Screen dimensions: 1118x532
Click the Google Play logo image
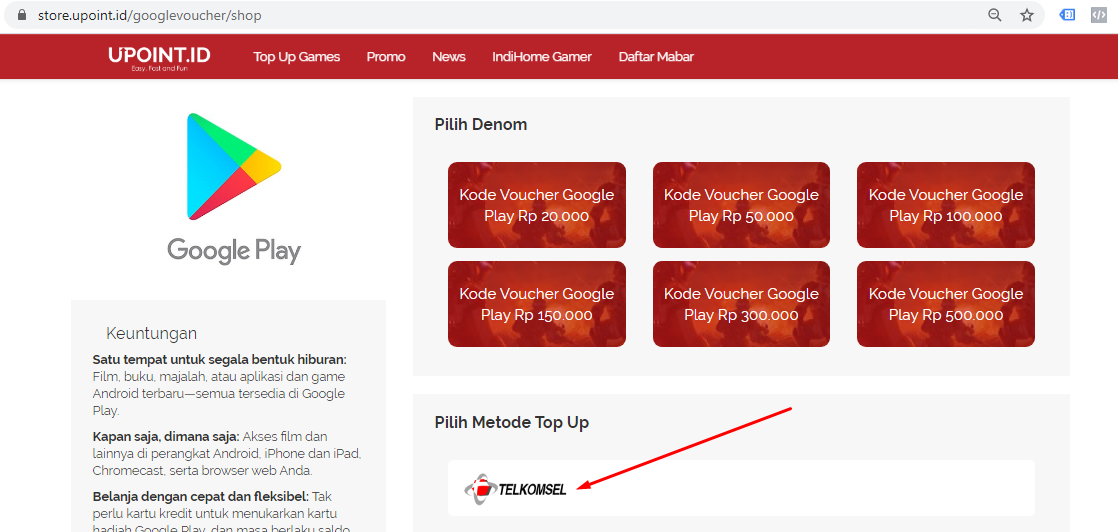coord(234,188)
